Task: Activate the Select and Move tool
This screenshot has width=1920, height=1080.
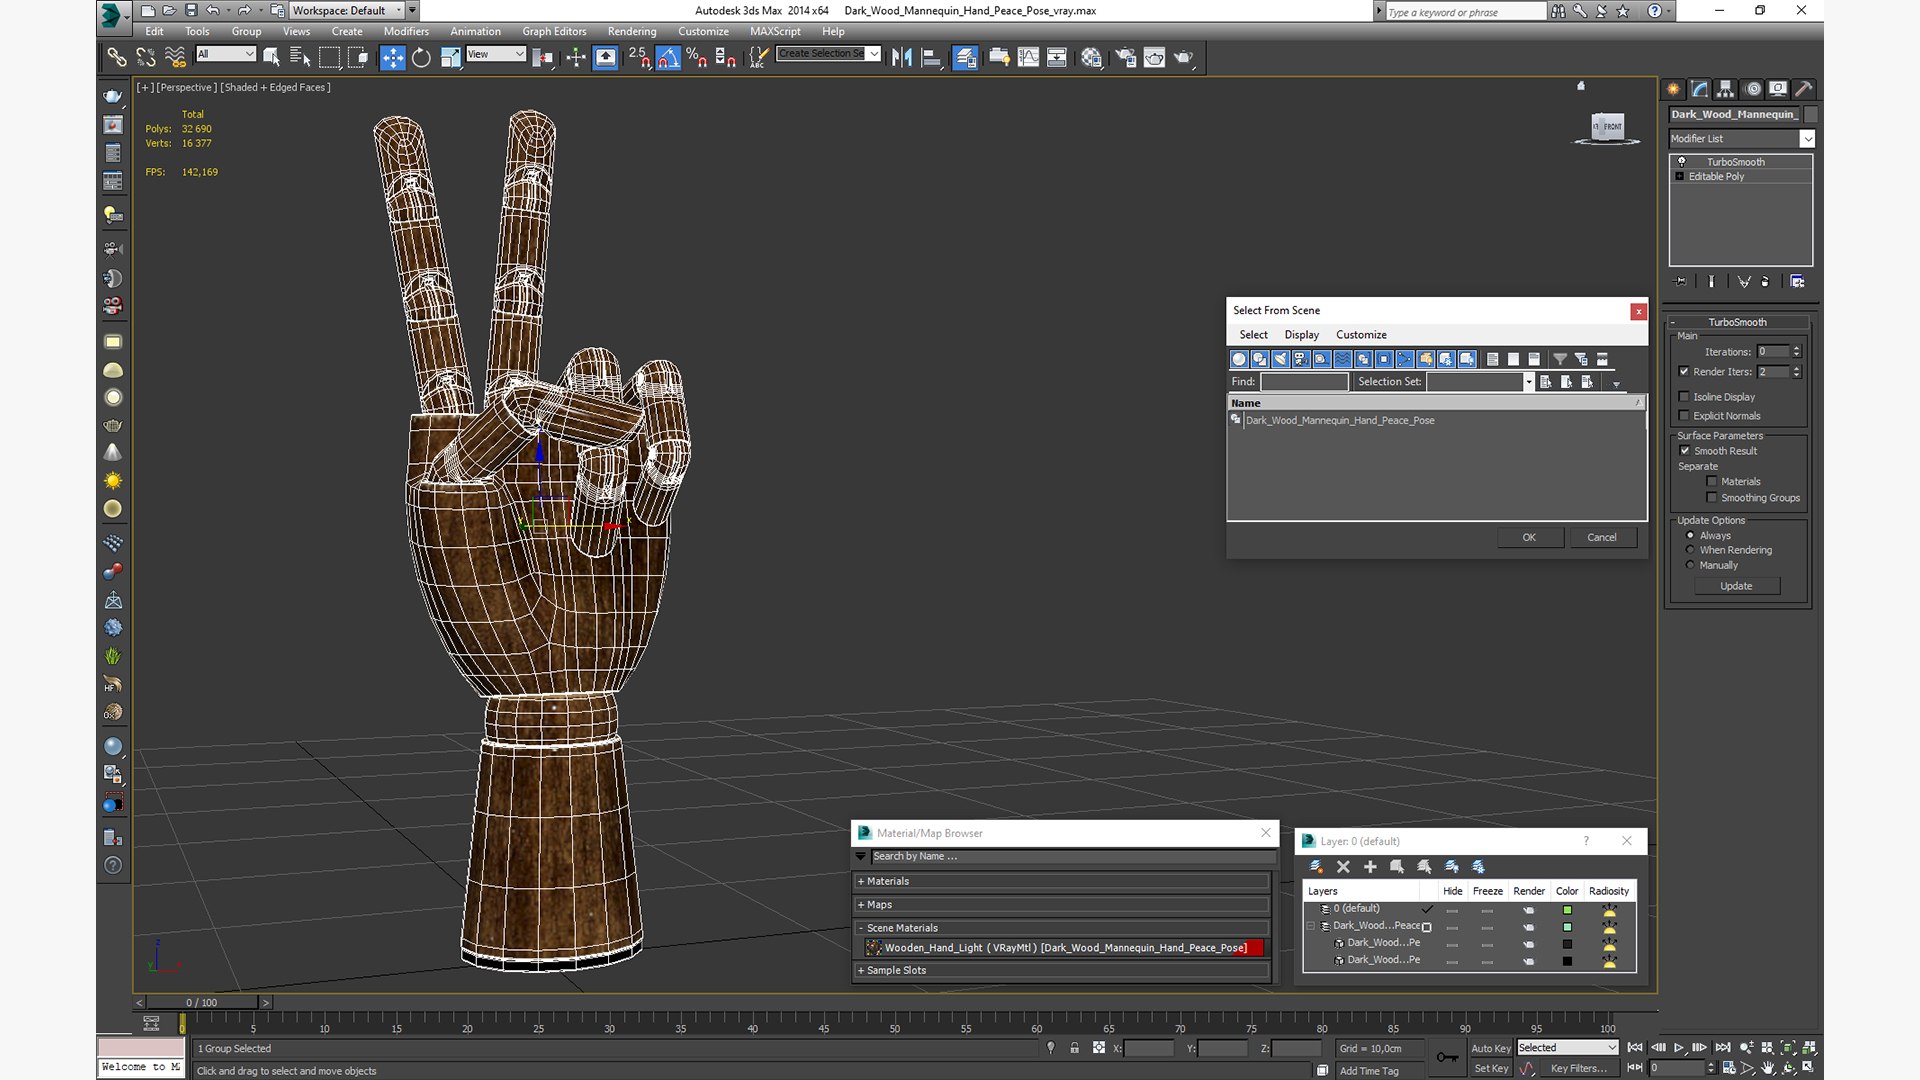Action: 393,57
